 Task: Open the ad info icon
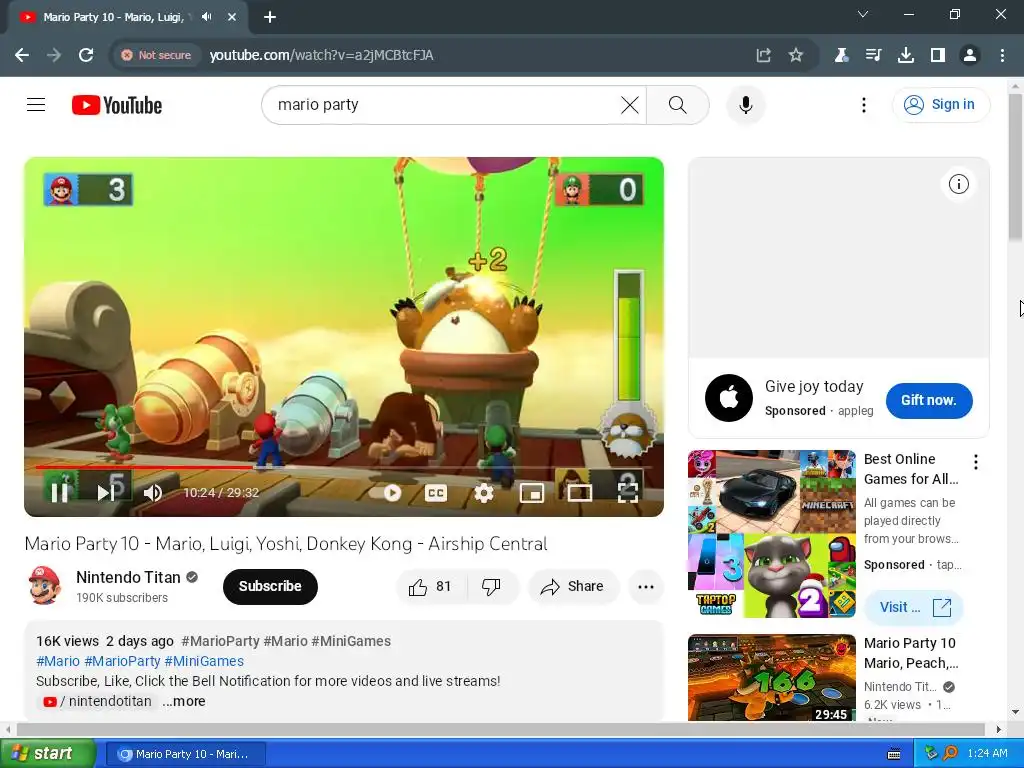click(x=958, y=184)
